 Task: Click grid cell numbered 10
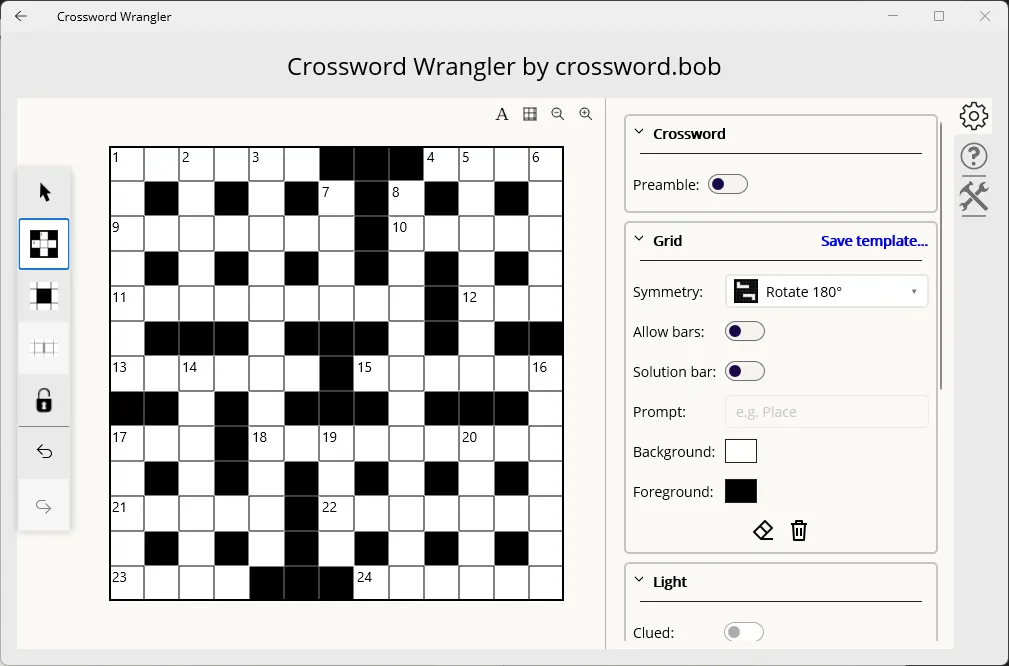406,234
